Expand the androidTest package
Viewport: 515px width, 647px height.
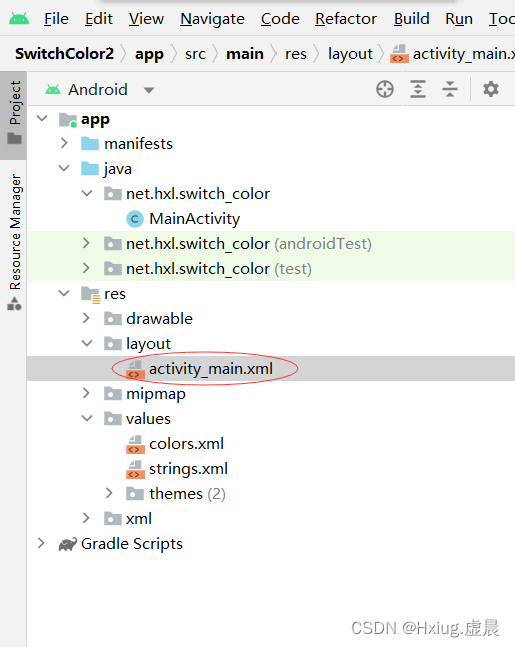(x=86, y=243)
